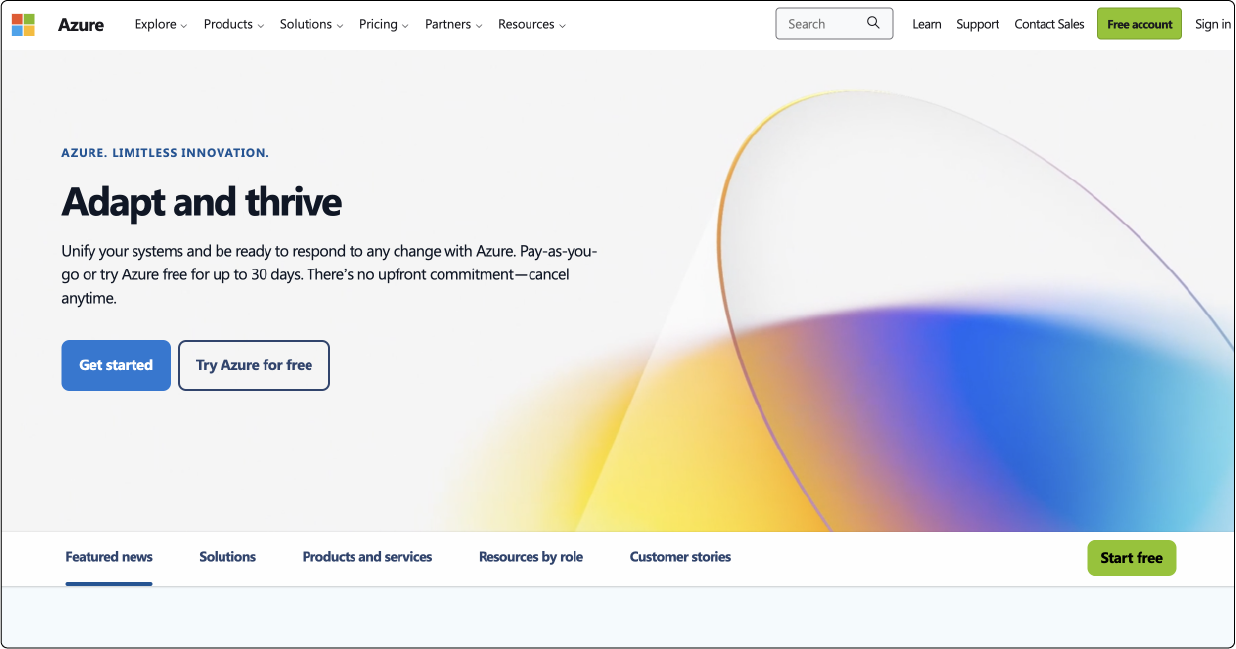Expand the Resources dropdown menu
This screenshot has width=1236, height=649.
click(x=532, y=24)
